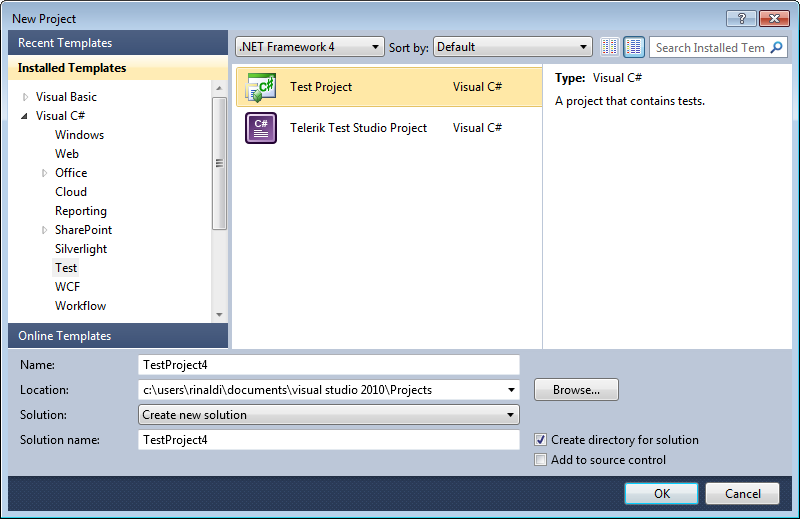Viewport: 800px width, 519px height.
Task: Click the template tree scrollbar thumb
Action: click(219, 163)
